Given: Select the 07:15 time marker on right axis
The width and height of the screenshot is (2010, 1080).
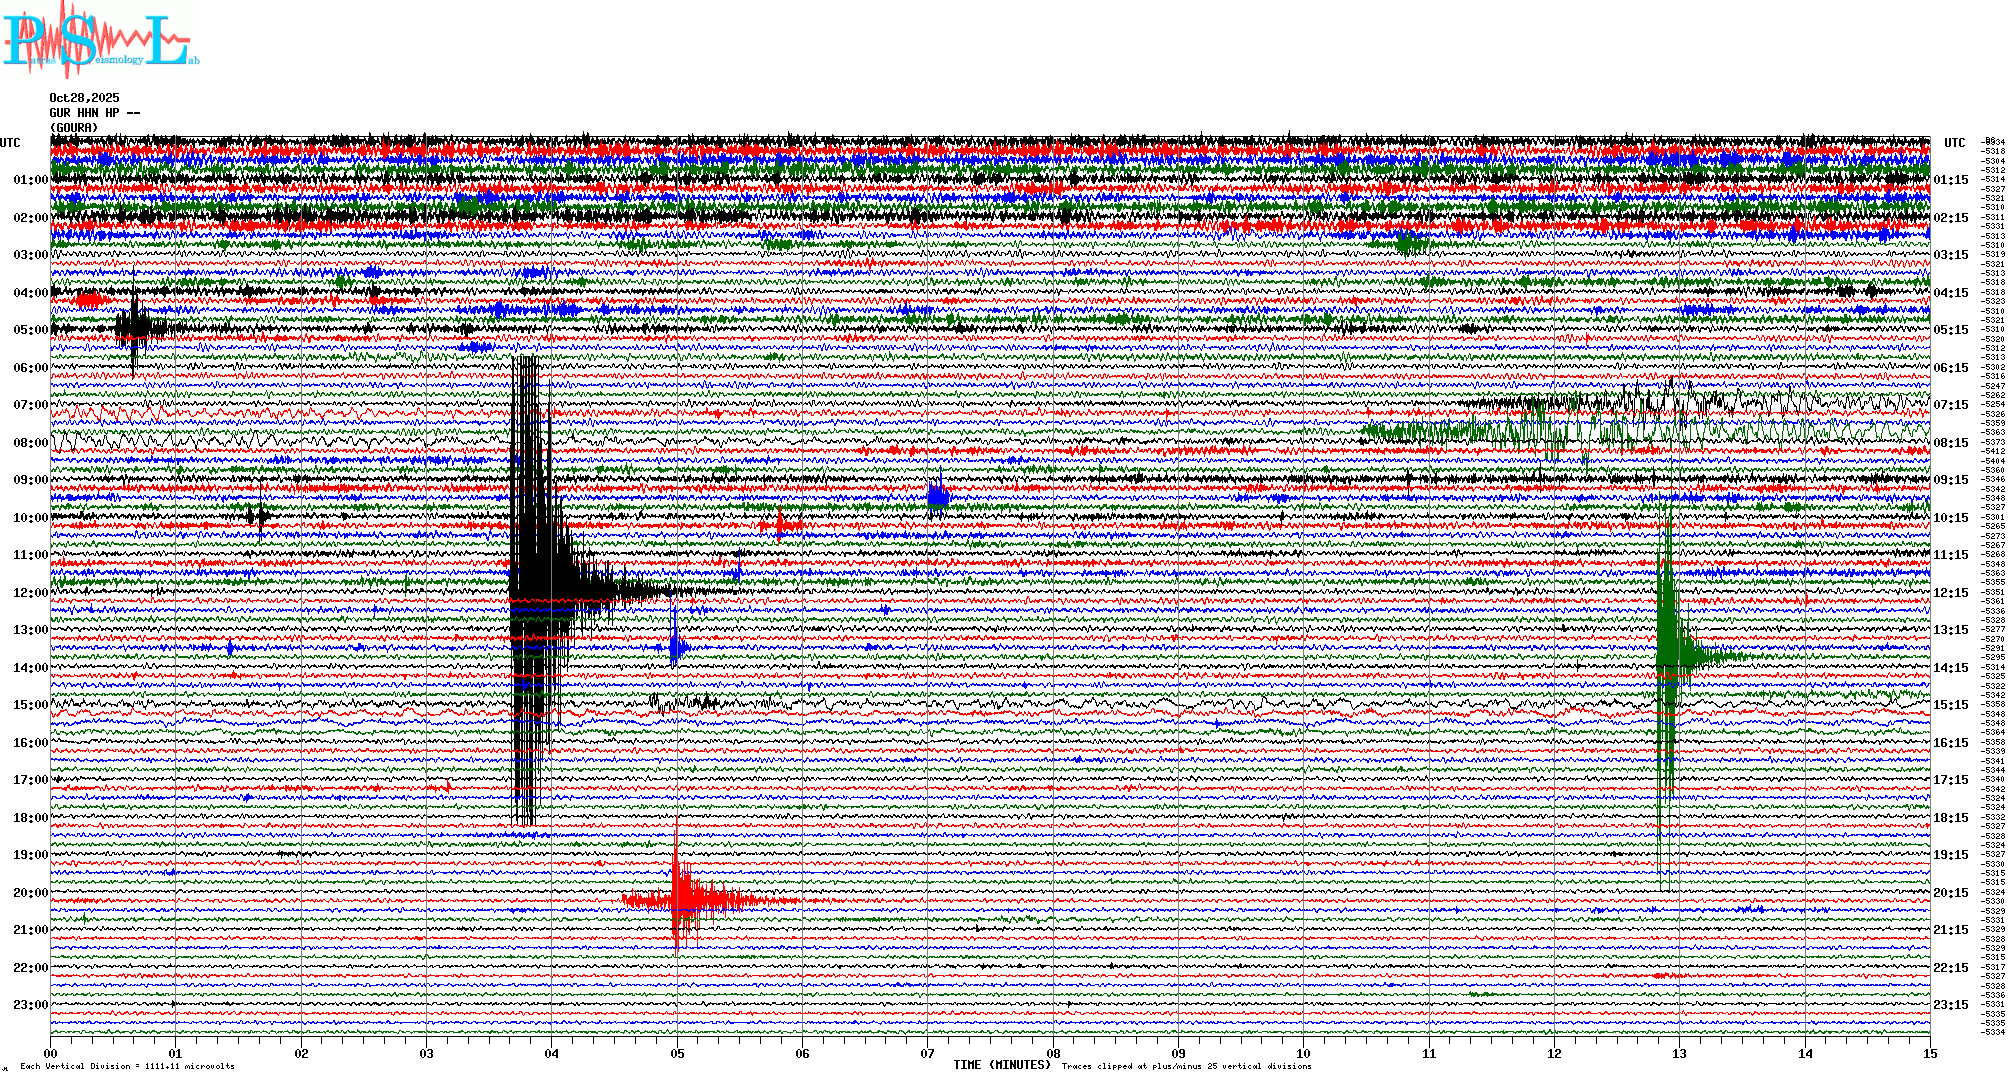Looking at the screenshot, I should tap(1950, 405).
